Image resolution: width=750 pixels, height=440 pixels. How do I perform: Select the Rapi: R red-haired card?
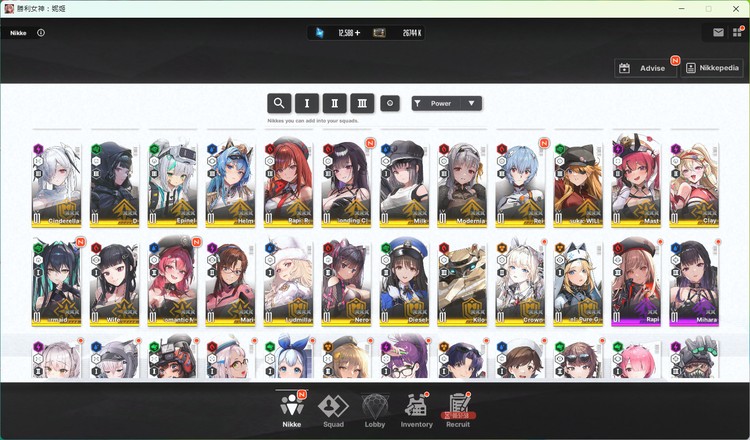[288, 184]
